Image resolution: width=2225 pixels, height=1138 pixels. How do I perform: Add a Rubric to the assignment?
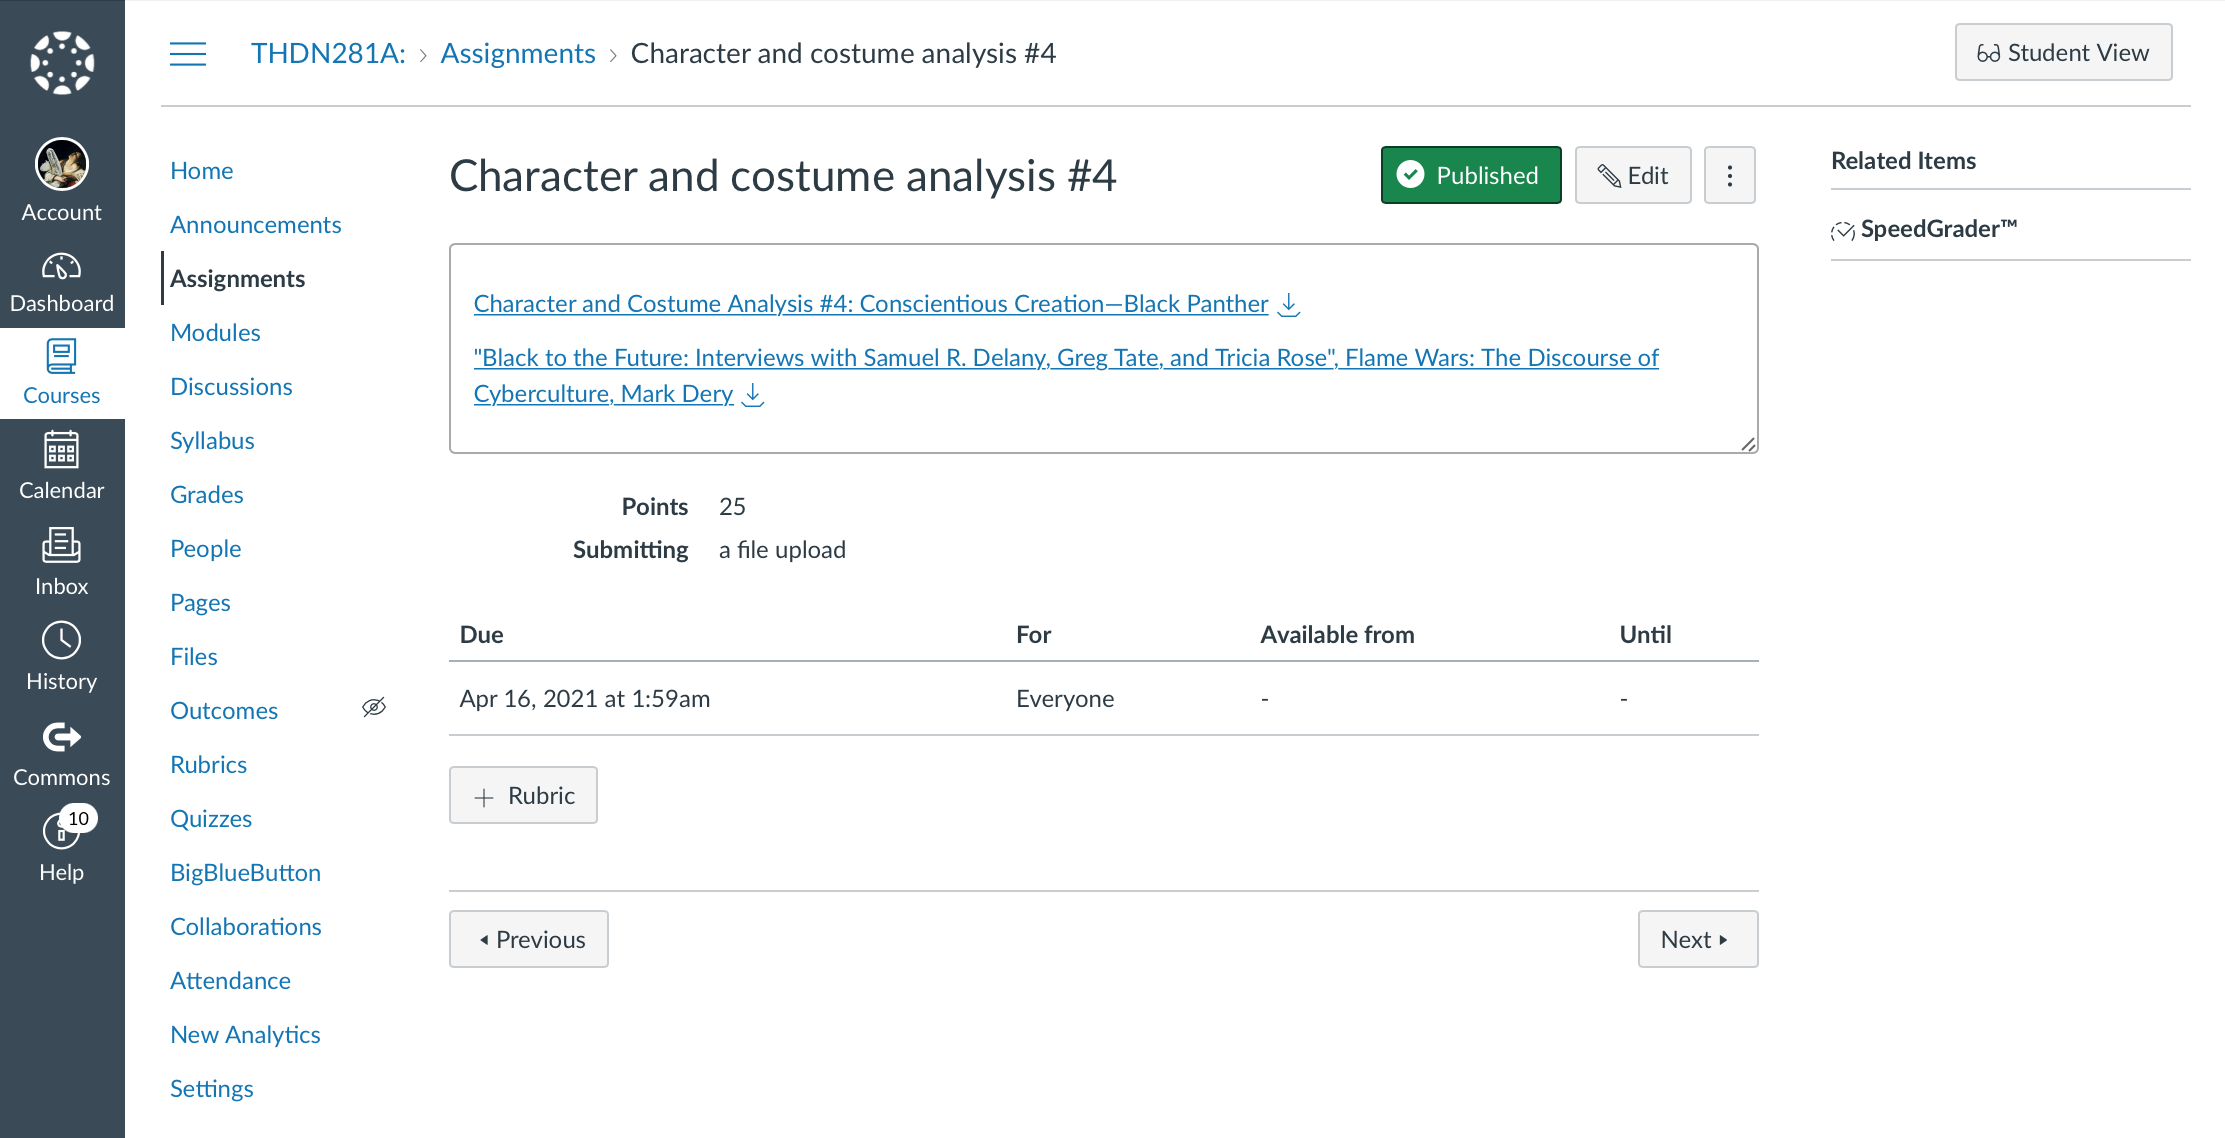click(523, 795)
